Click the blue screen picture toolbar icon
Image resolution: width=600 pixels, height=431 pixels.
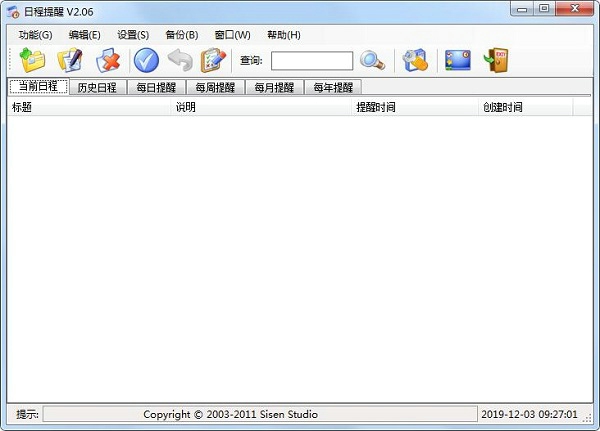coord(458,60)
